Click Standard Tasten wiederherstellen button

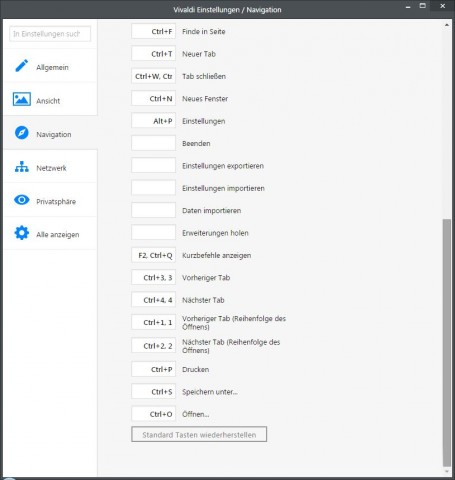coord(199,434)
